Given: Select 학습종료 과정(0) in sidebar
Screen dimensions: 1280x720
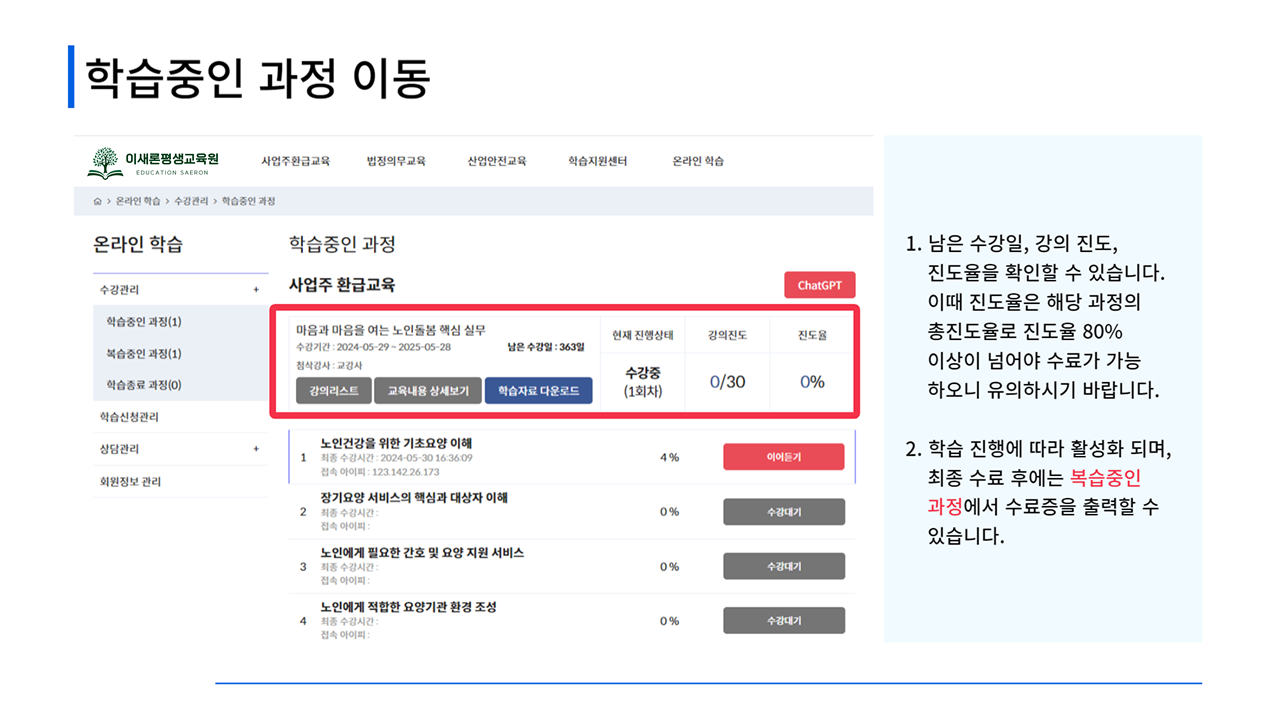Looking at the screenshot, I should 143,385.
